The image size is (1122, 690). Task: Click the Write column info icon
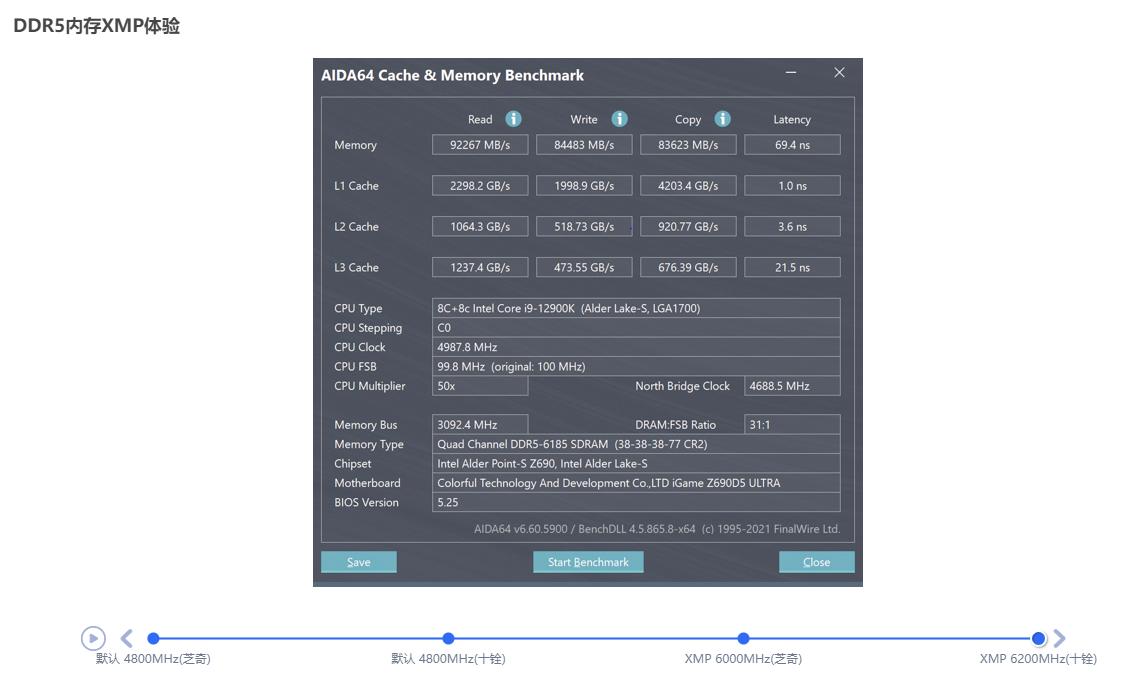(619, 119)
